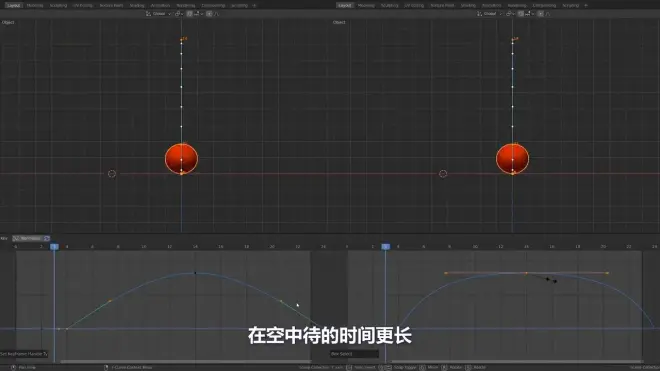The height and width of the screenshot is (371, 660).
Task: Select the red ball in right viewport
Action: (512, 158)
